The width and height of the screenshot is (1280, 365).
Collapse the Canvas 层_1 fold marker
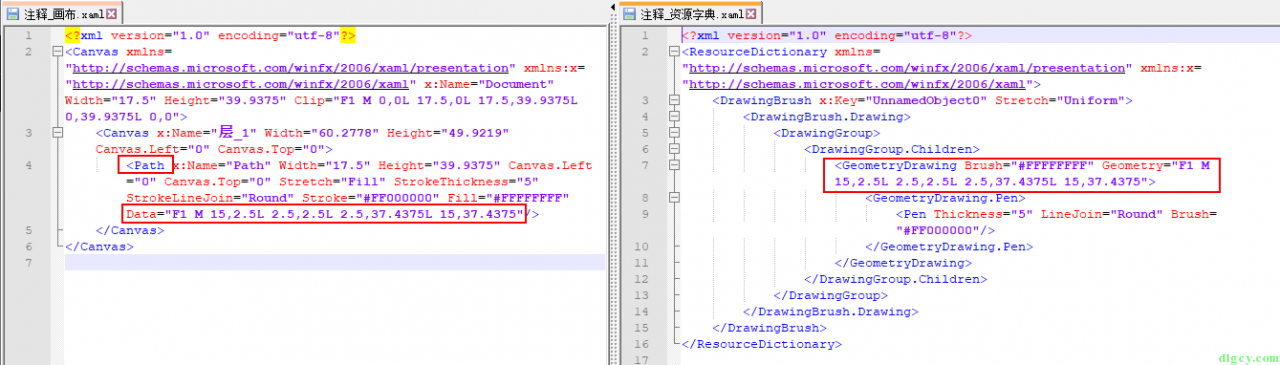click(x=57, y=132)
